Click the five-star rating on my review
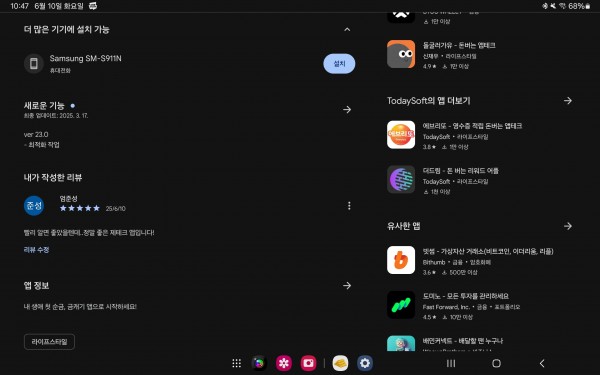 pos(80,208)
